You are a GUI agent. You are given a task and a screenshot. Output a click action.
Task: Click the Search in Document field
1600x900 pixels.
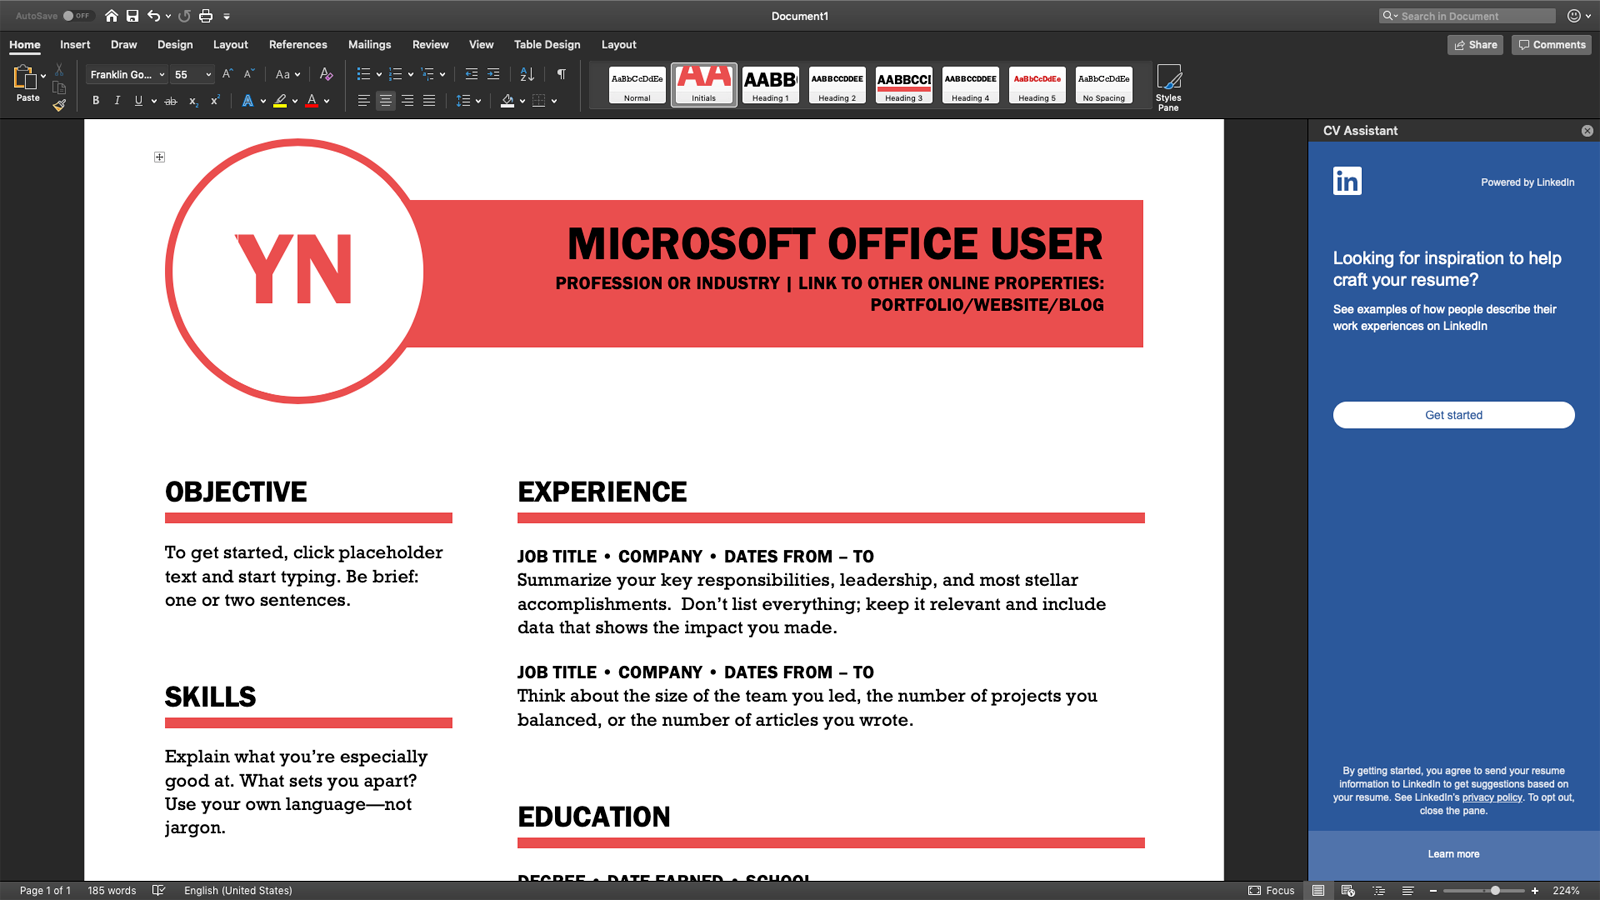1467,16
